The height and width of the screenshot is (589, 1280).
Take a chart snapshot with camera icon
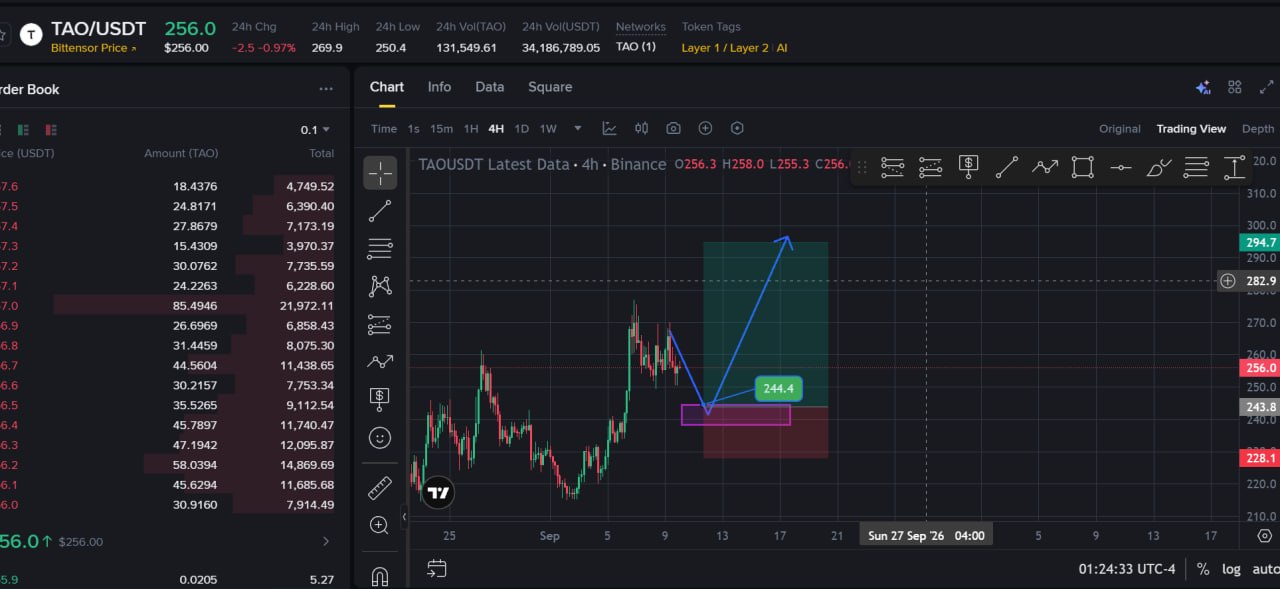coord(674,128)
